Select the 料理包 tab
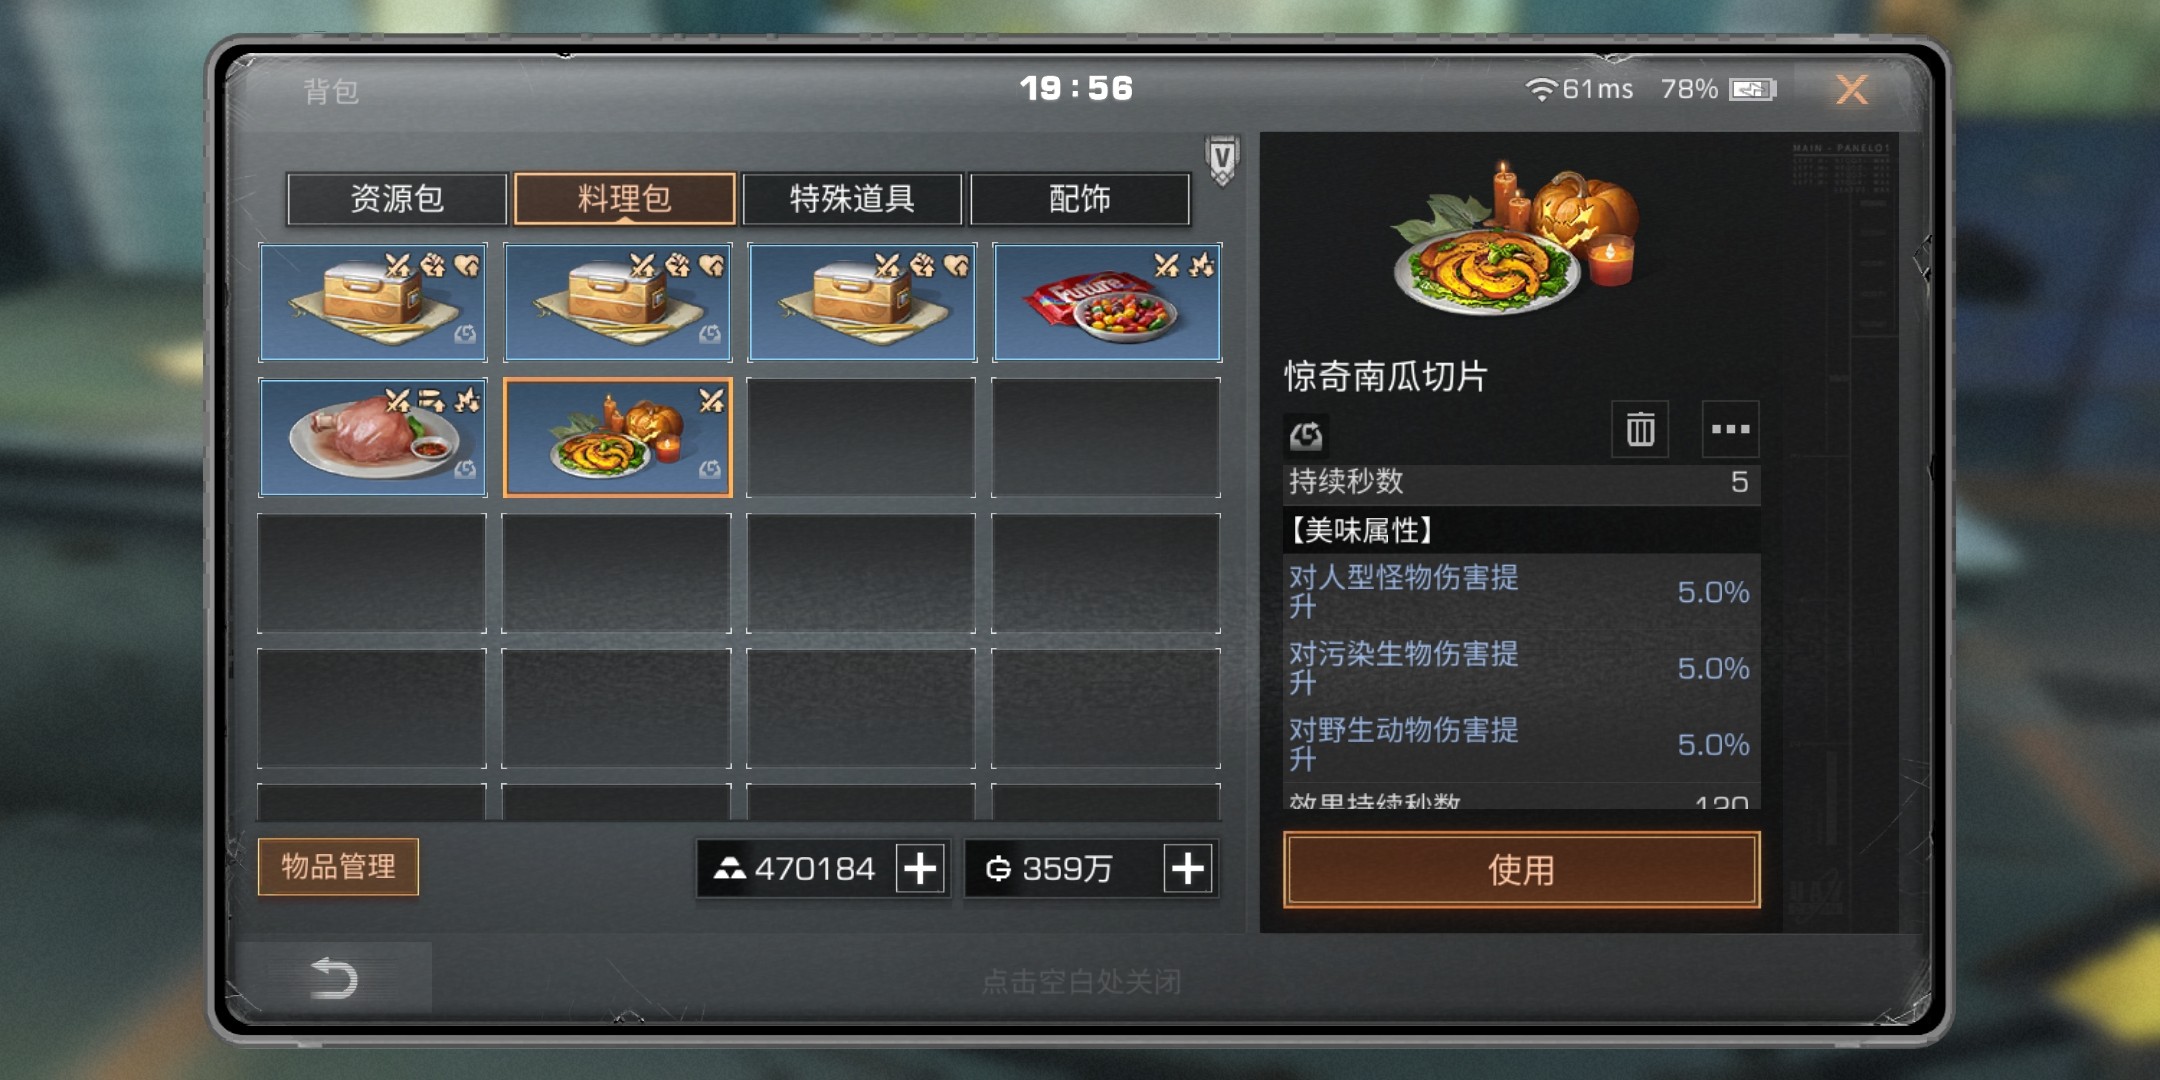The image size is (2160, 1080). (x=625, y=199)
